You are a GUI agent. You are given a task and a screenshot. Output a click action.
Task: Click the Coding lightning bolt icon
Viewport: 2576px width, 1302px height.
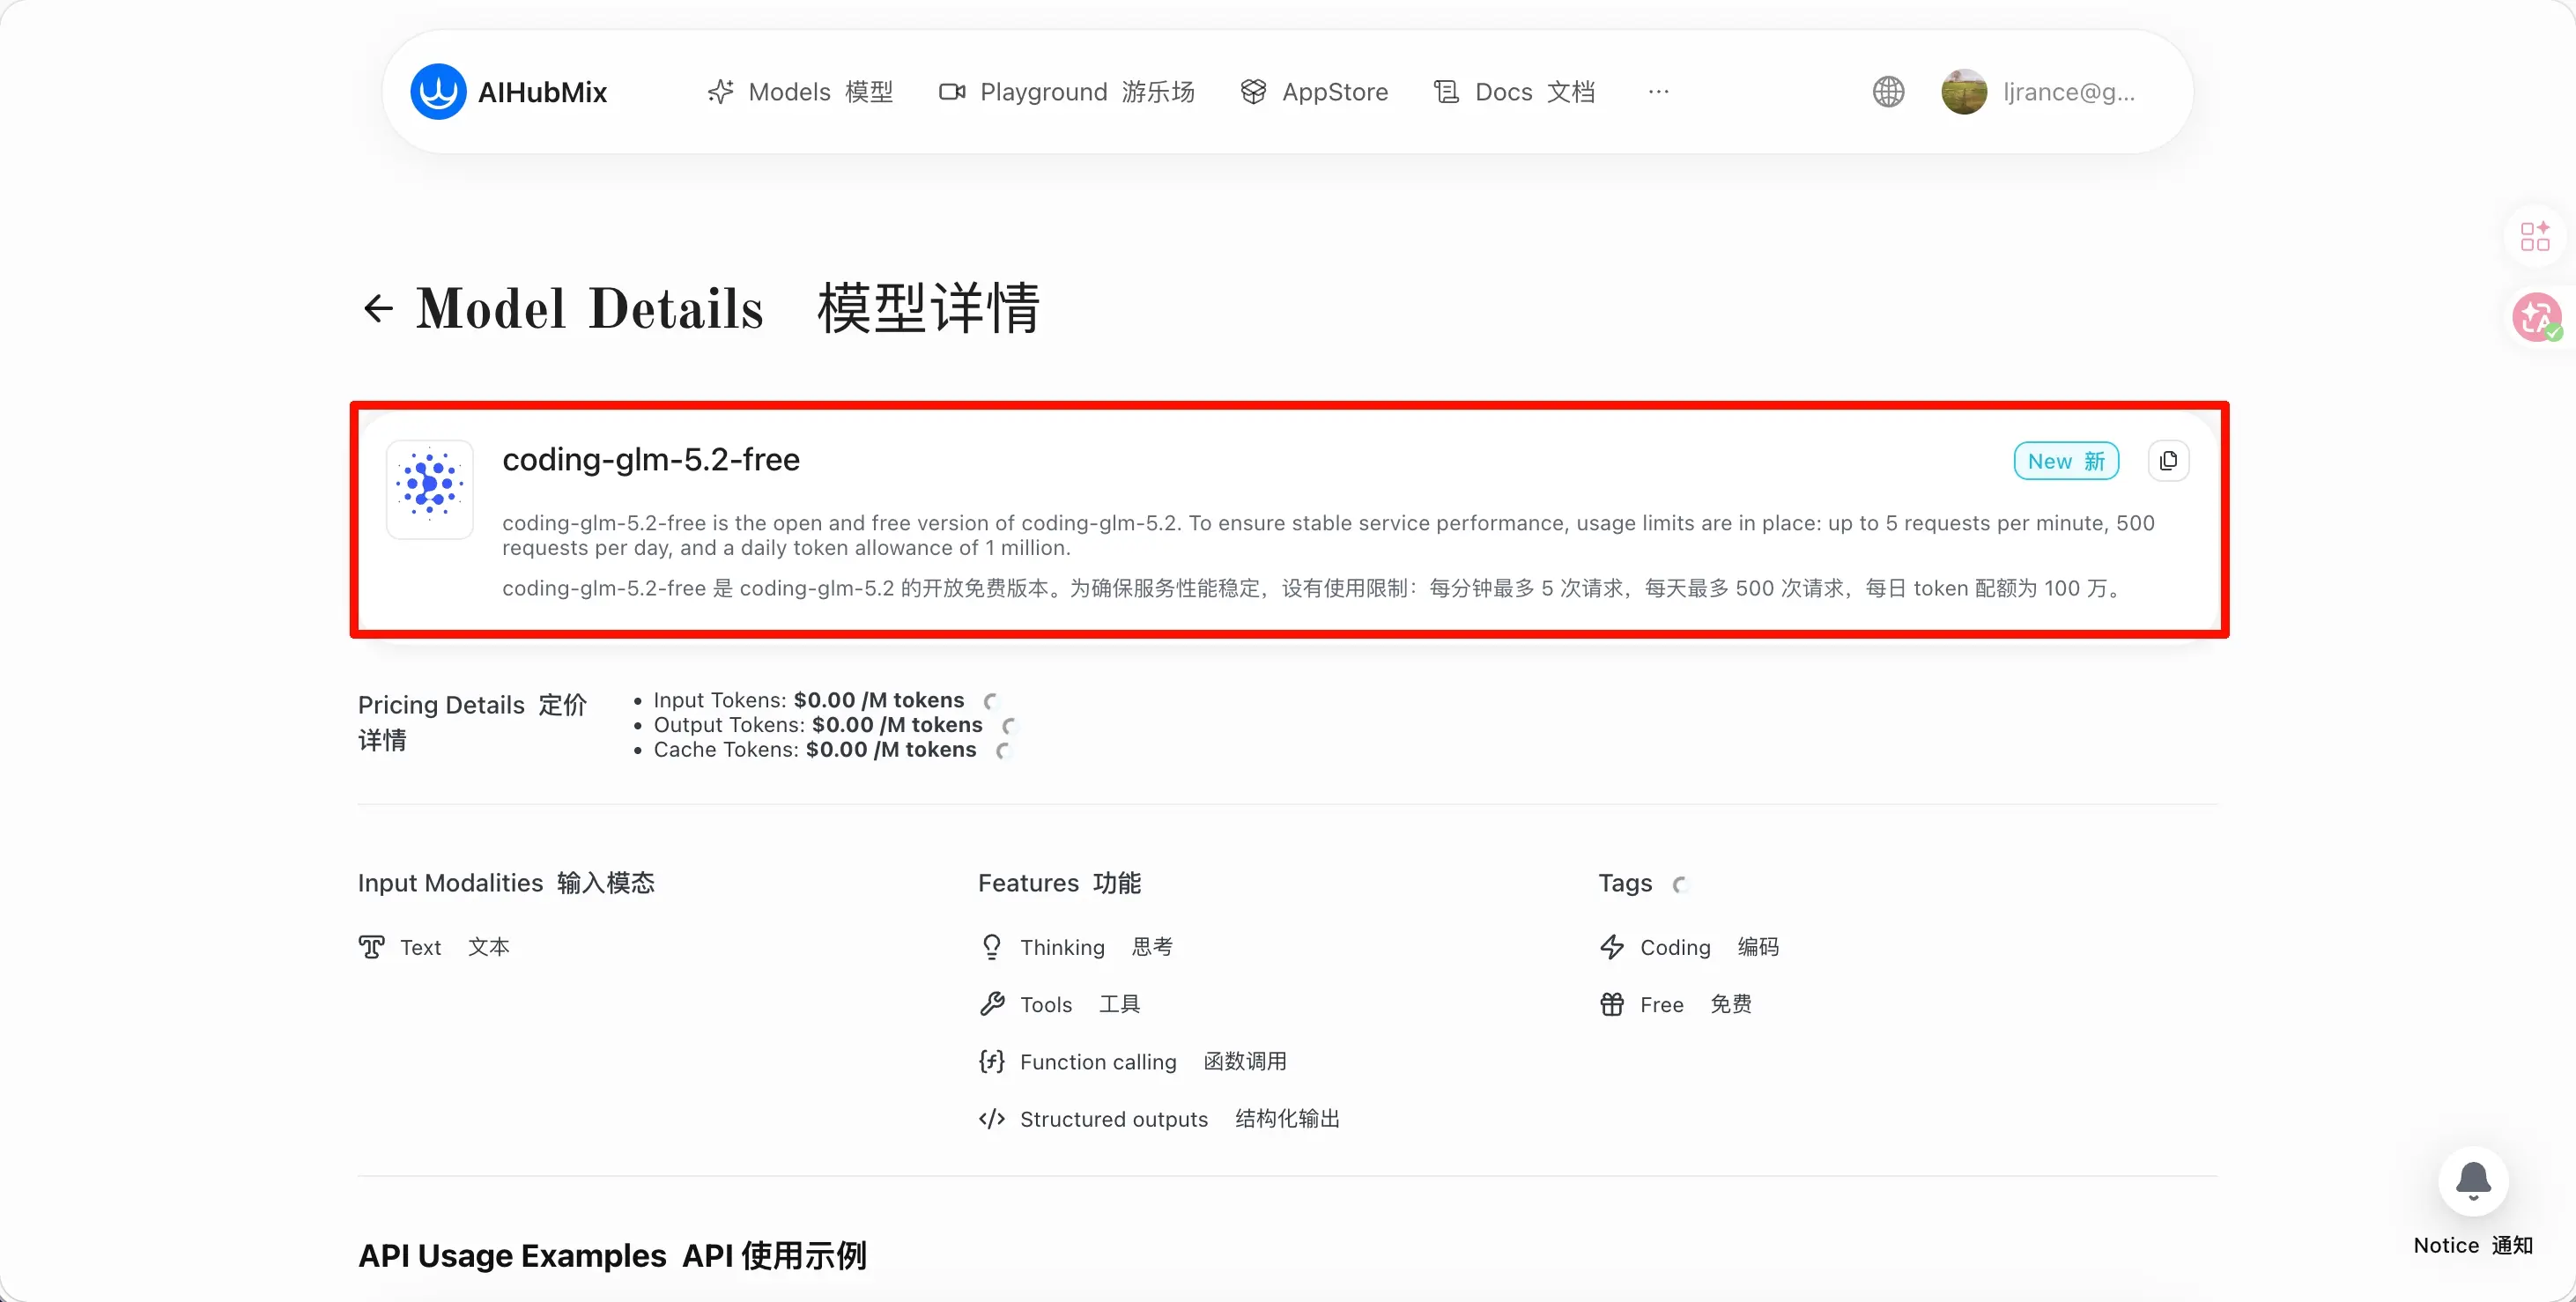coord(1611,947)
